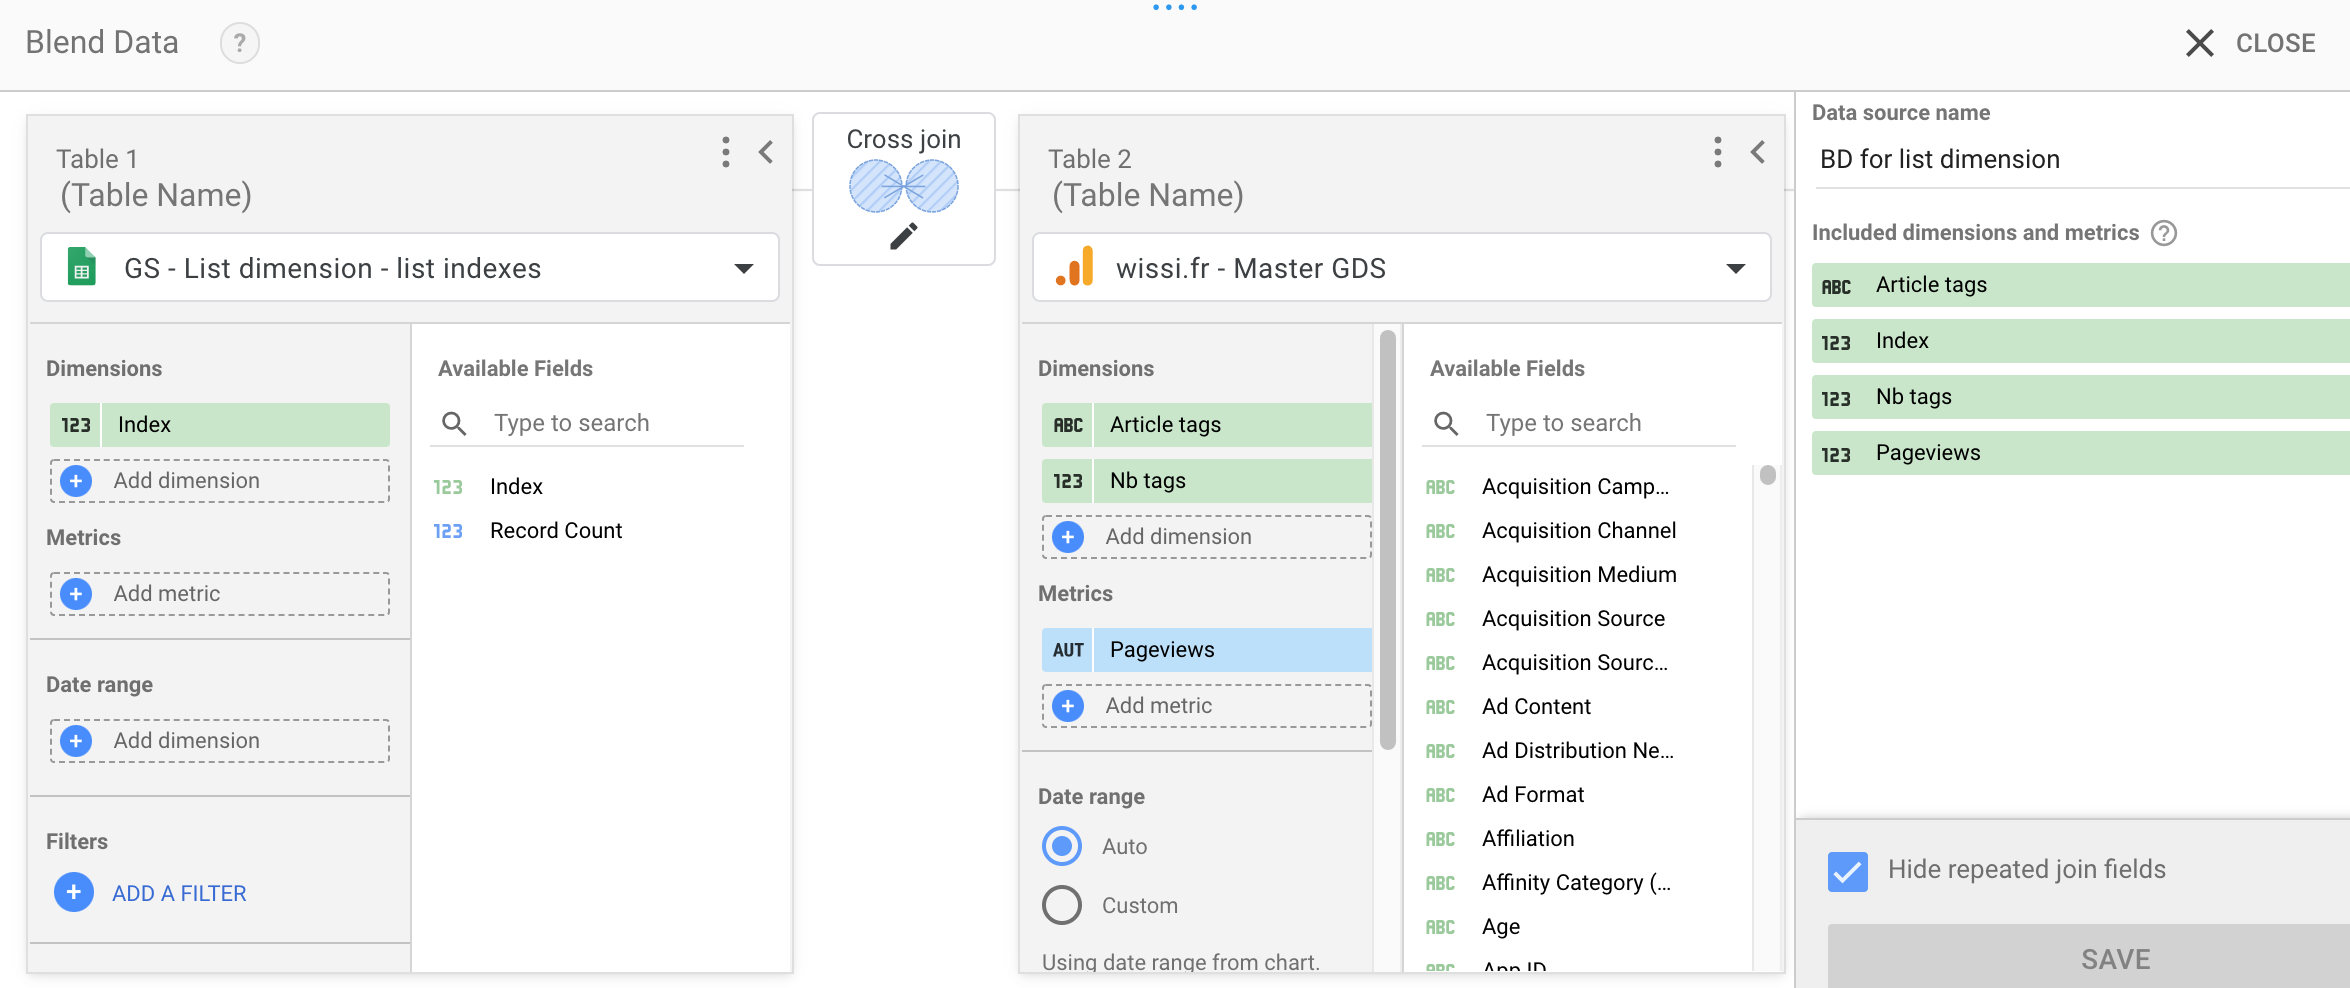Select Nb tags in included fields list
Viewport: 2350px width, 988px height.
click(x=2080, y=397)
